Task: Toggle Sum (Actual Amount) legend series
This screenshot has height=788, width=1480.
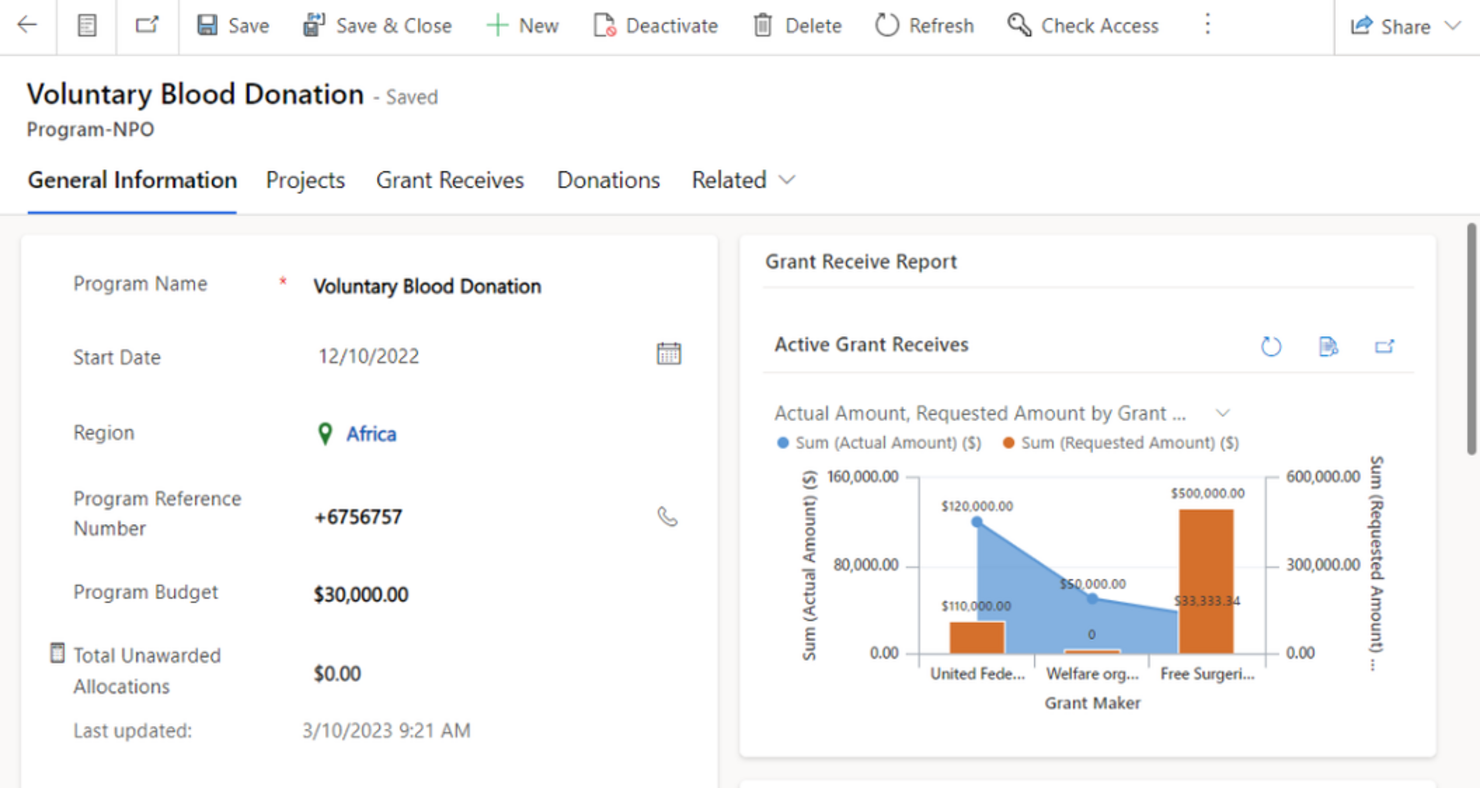Action: click(878, 443)
